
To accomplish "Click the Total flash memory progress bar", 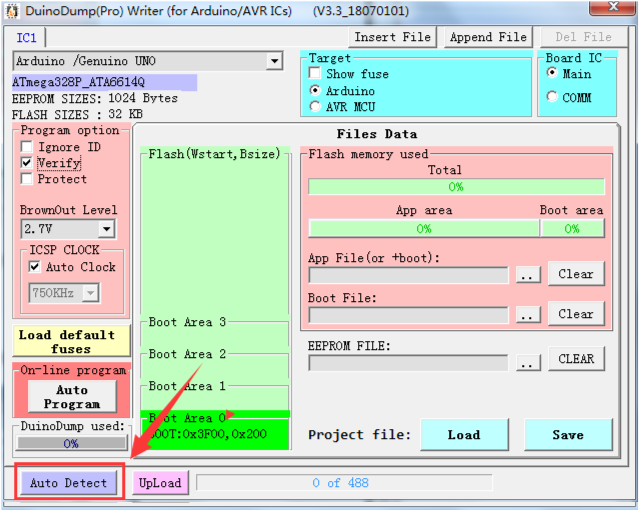I will pyautogui.click(x=456, y=187).
